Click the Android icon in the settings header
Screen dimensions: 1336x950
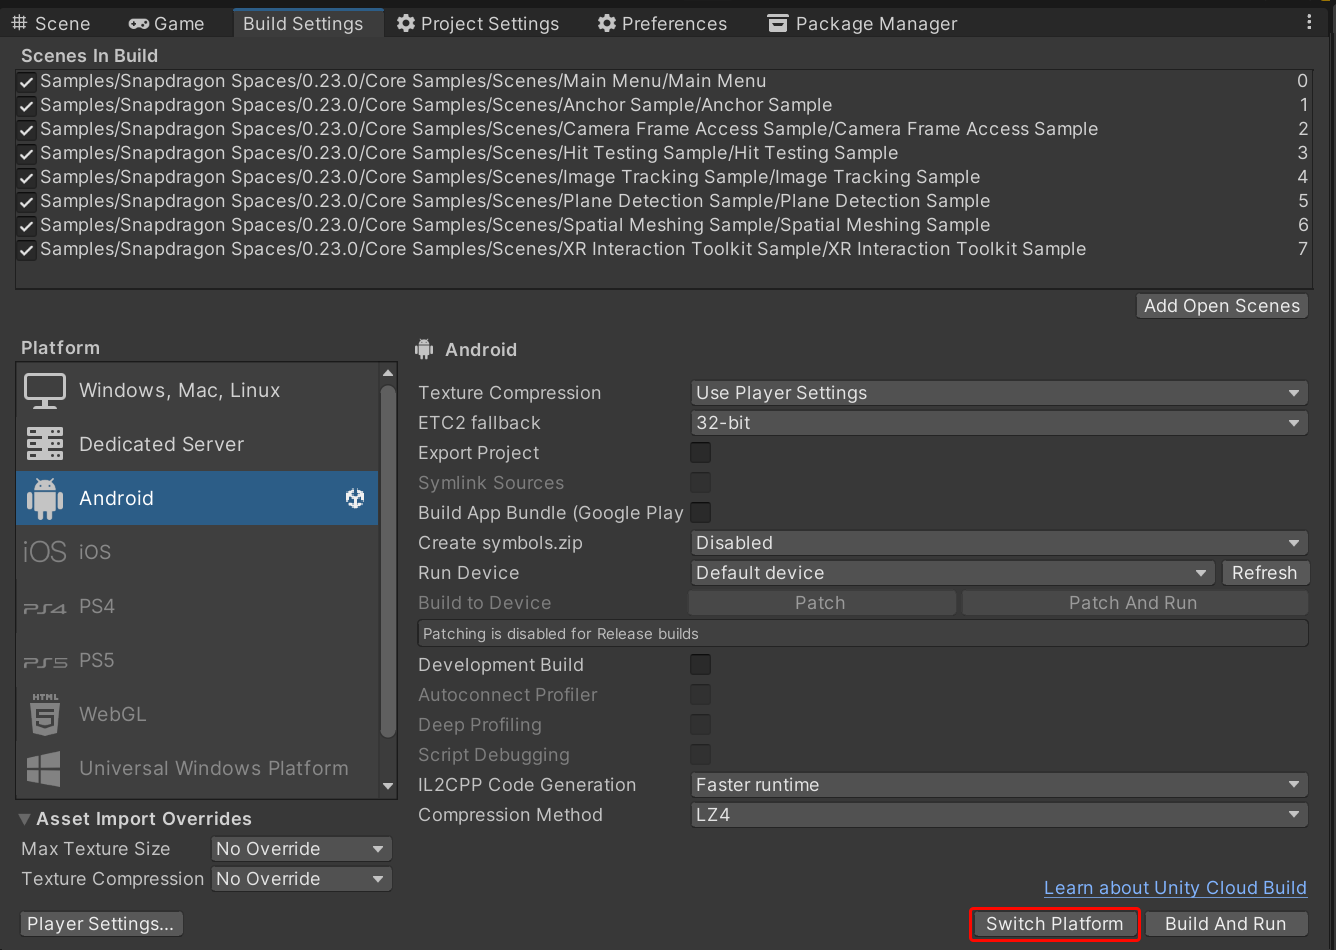click(x=424, y=349)
